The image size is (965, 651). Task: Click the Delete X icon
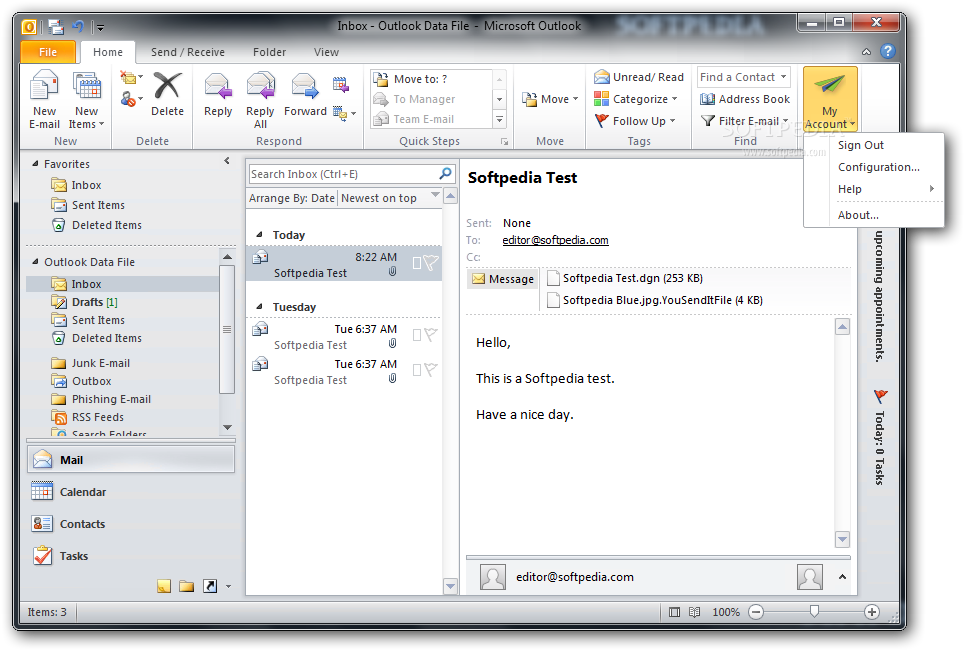pyautogui.click(x=167, y=86)
